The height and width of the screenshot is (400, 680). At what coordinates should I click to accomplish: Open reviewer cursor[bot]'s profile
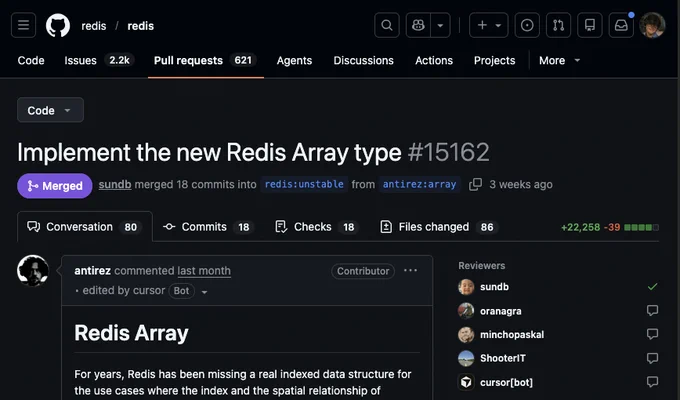point(506,382)
